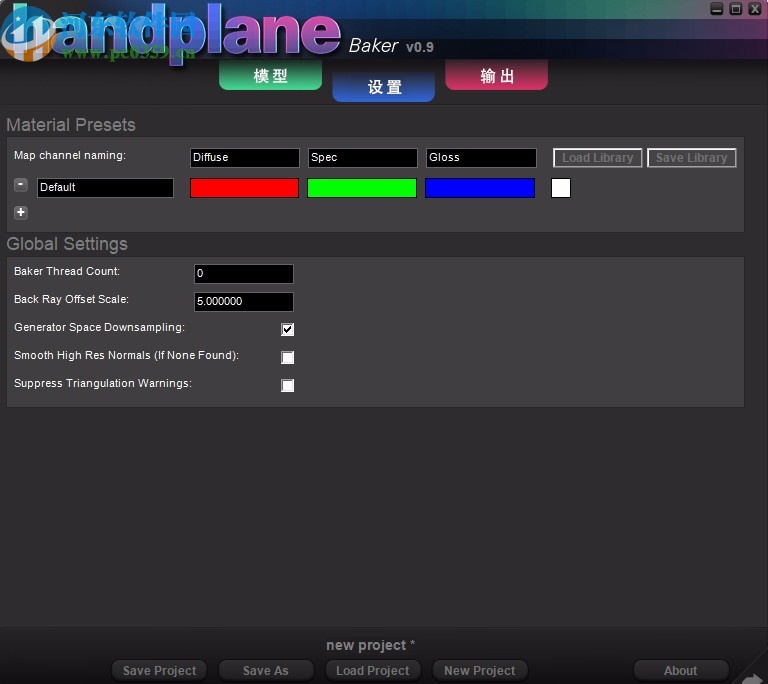Minimize the handplane Baker window

pyautogui.click(x=717, y=9)
